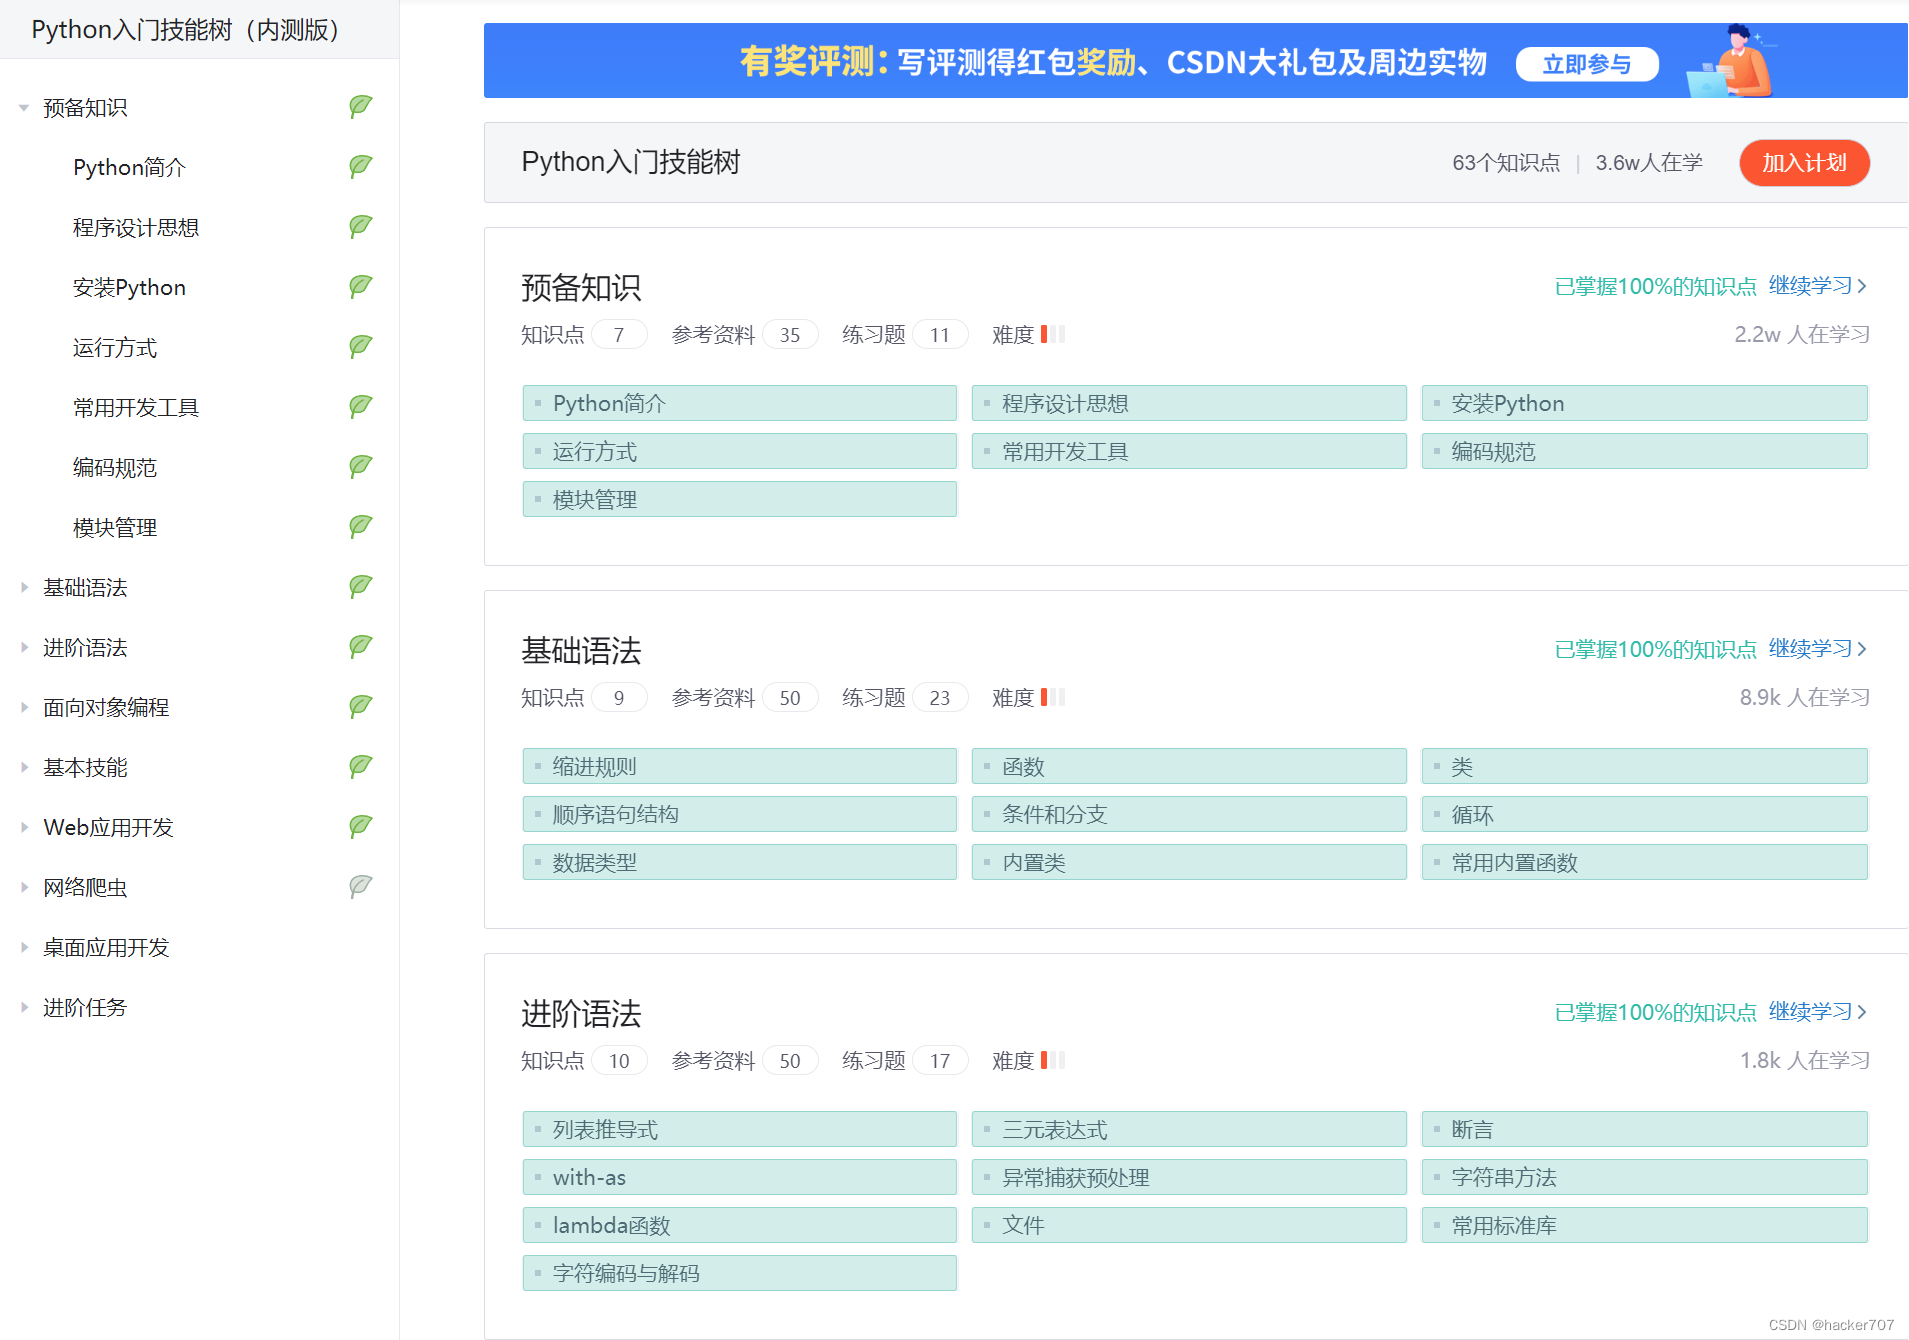Open the 数据类型 knowledge point tag

click(739, 862)
